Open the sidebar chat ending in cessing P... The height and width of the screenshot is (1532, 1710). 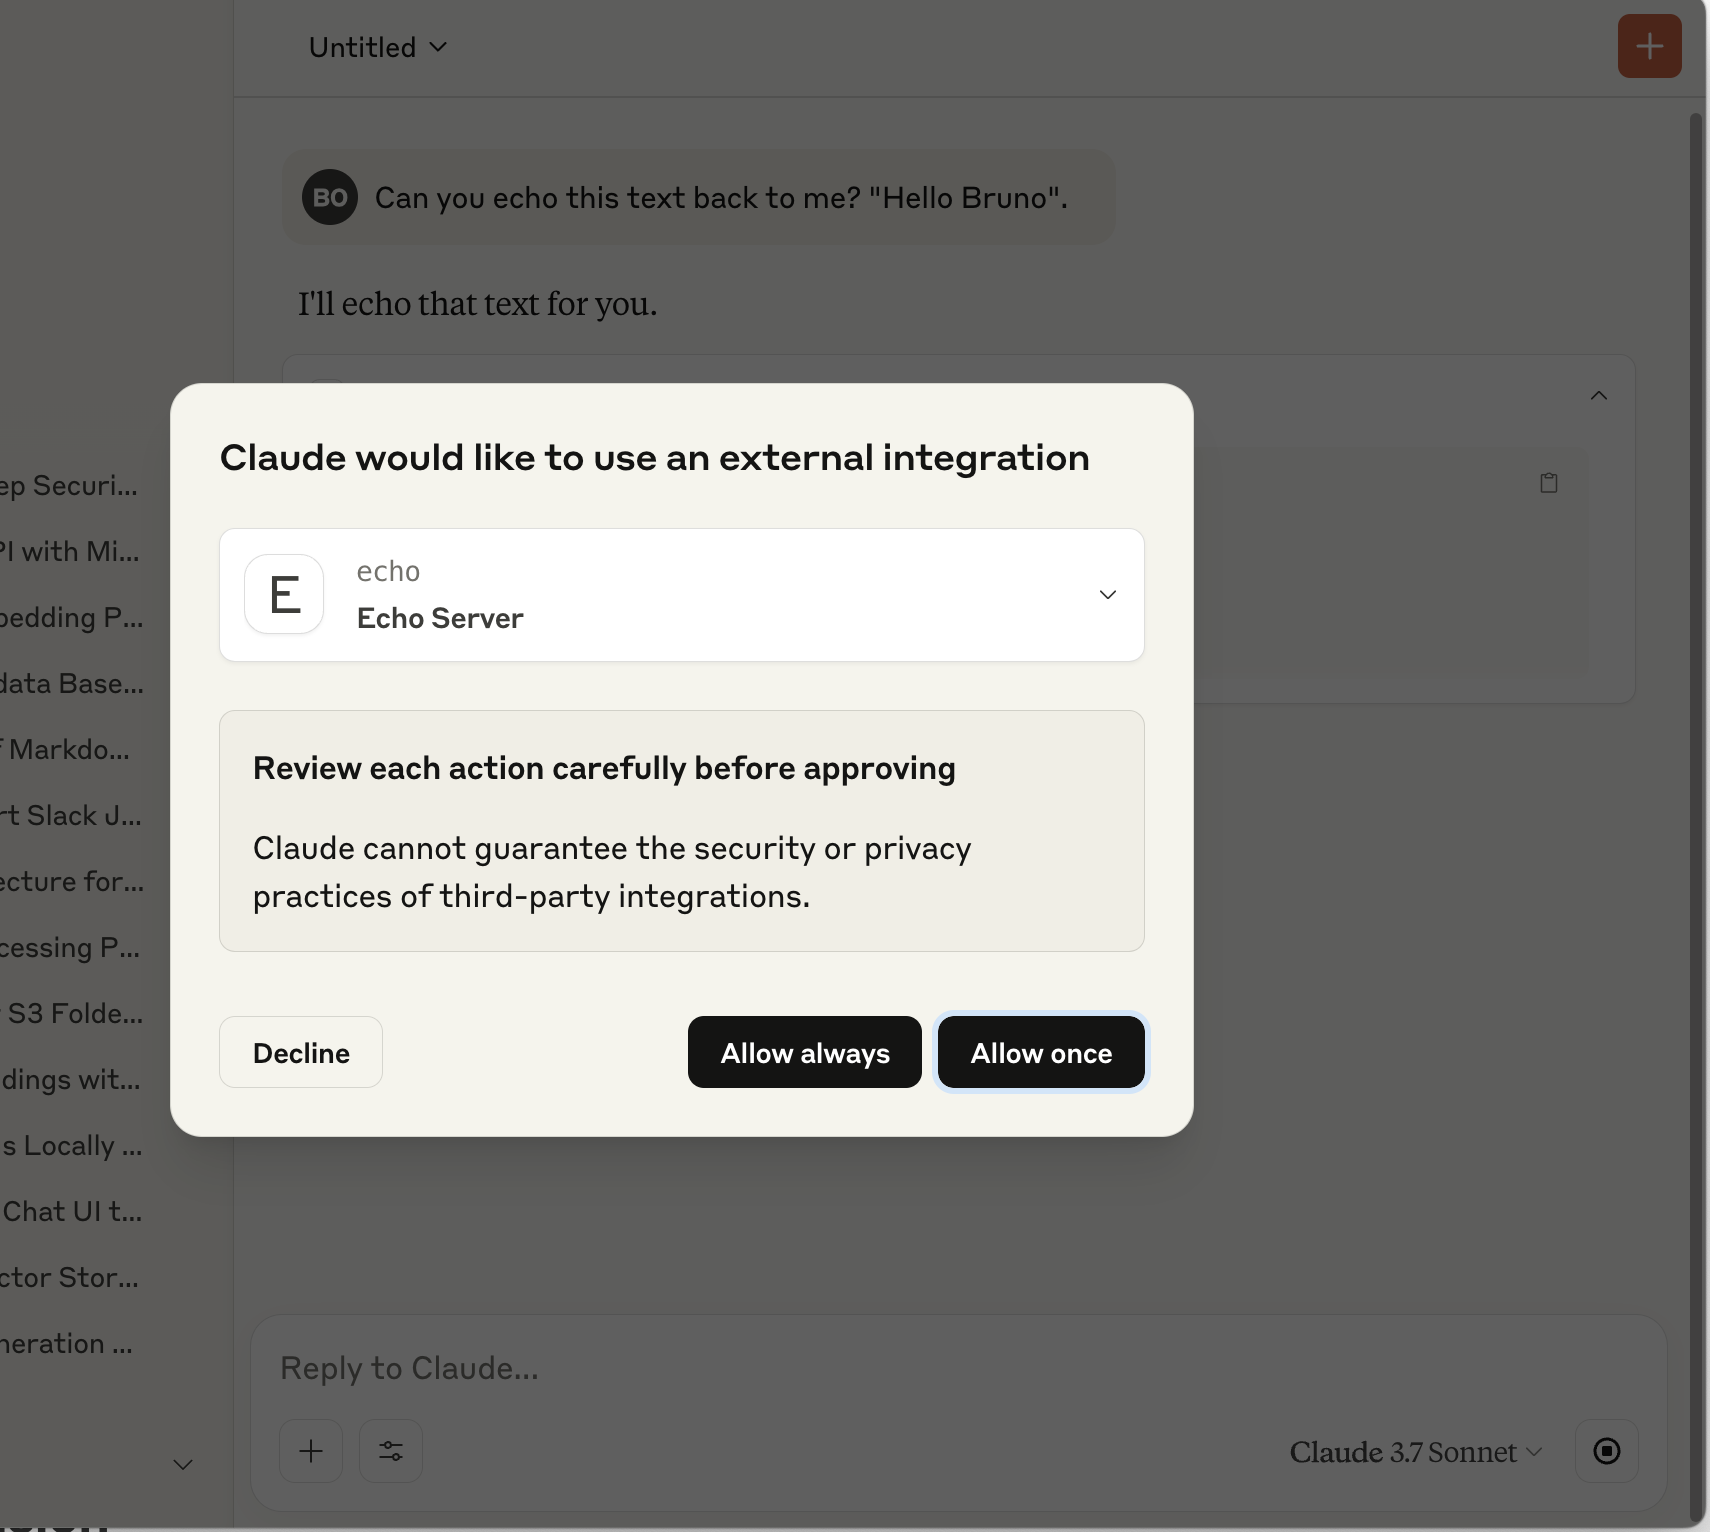tap(70, 947)
